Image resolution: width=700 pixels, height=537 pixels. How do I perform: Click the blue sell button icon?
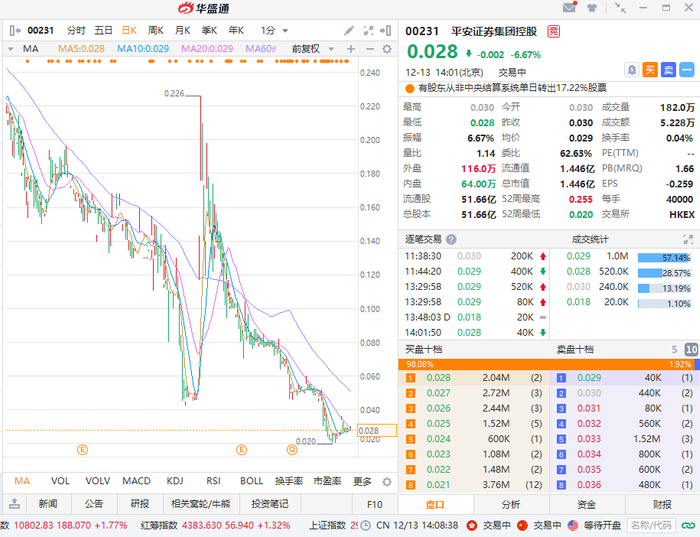tap(668, 70)
